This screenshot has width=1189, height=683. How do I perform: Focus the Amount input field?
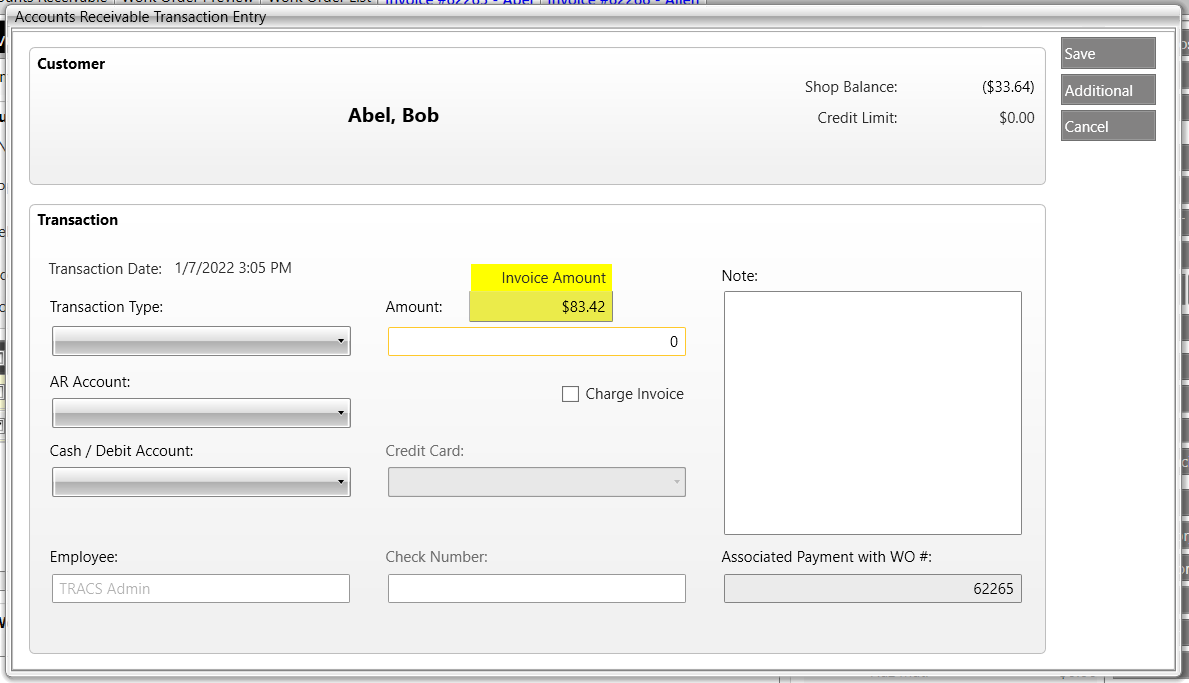536,342
